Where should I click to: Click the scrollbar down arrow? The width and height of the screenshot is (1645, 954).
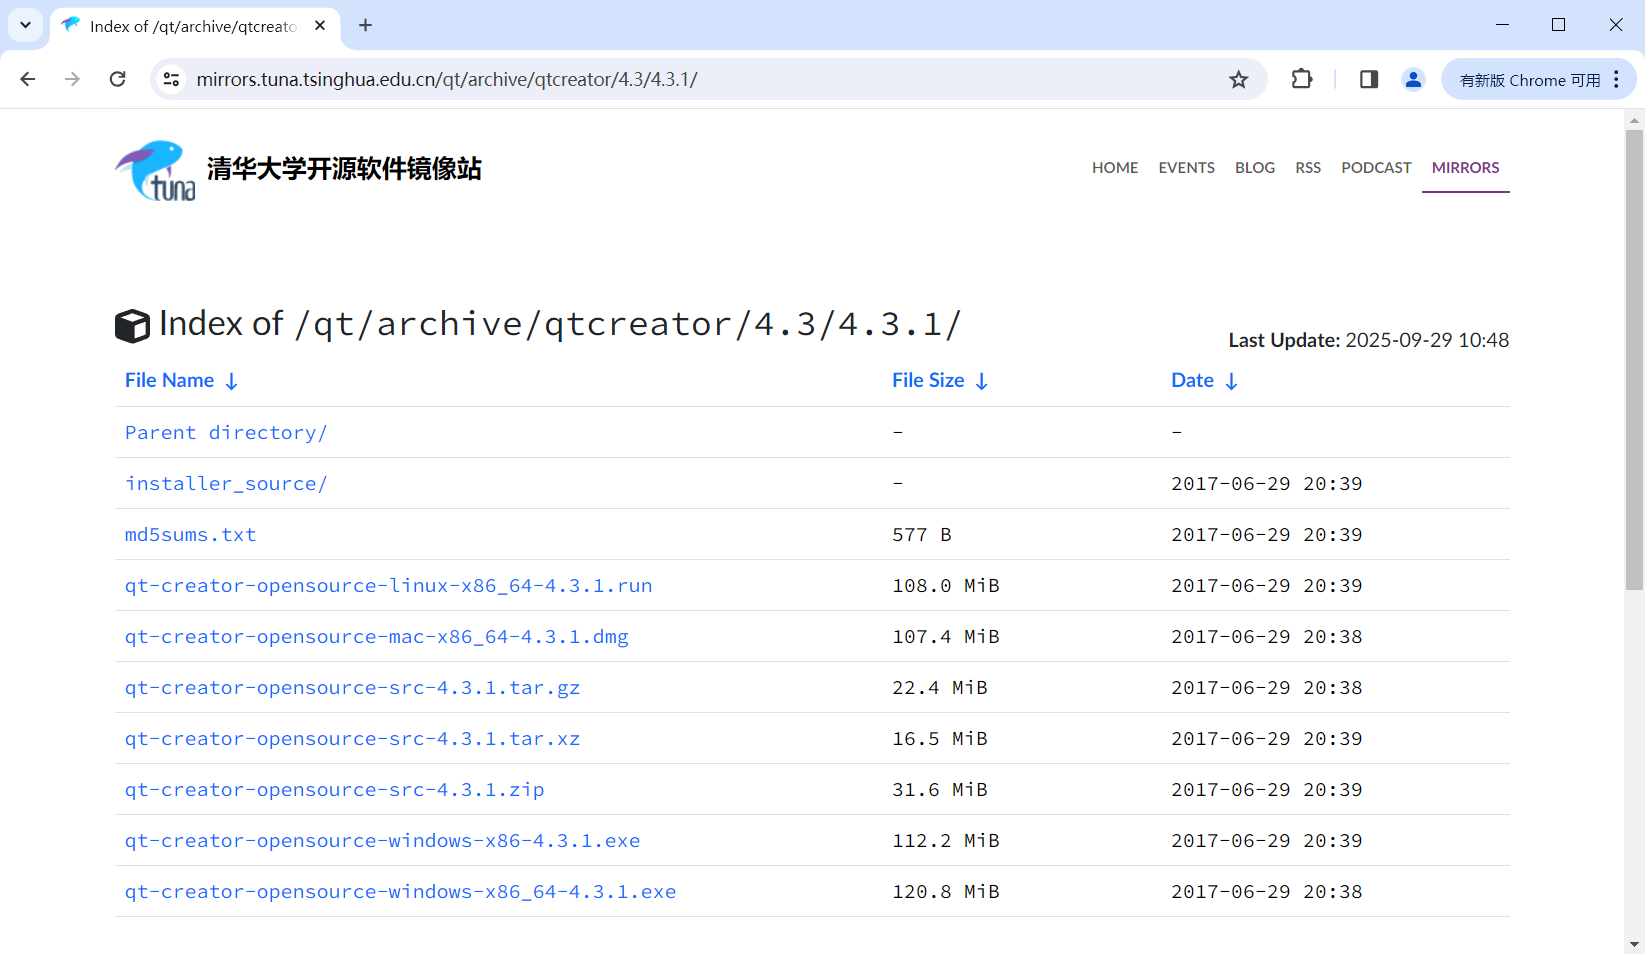pos(1634,943)
